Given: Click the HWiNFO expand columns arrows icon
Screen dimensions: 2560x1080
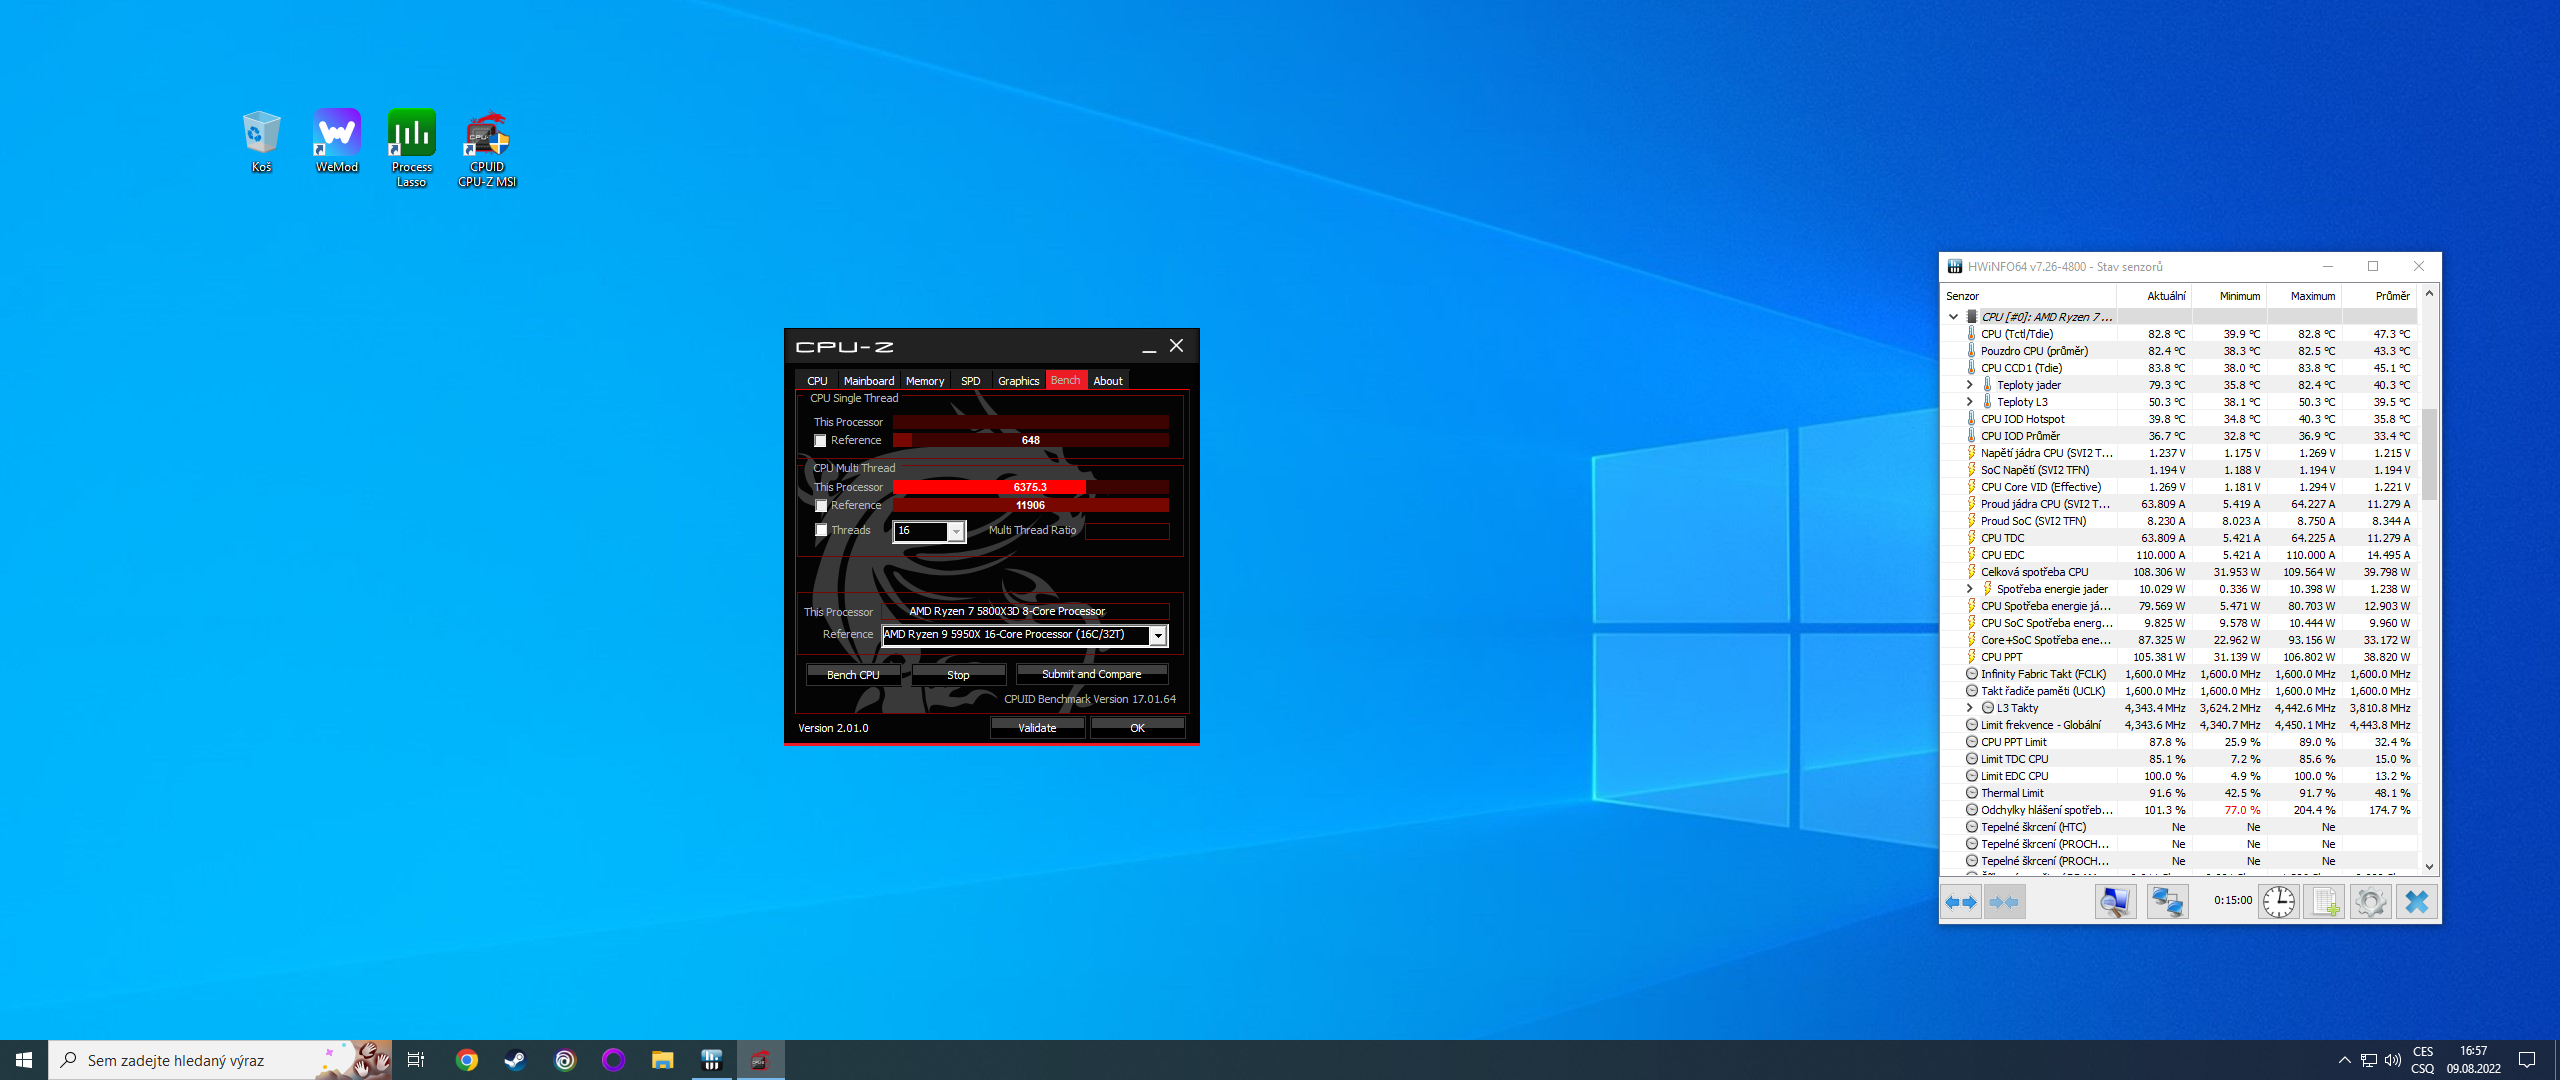Looking at the screenshot, I should pyautogui.click(x=1961, y=902).
